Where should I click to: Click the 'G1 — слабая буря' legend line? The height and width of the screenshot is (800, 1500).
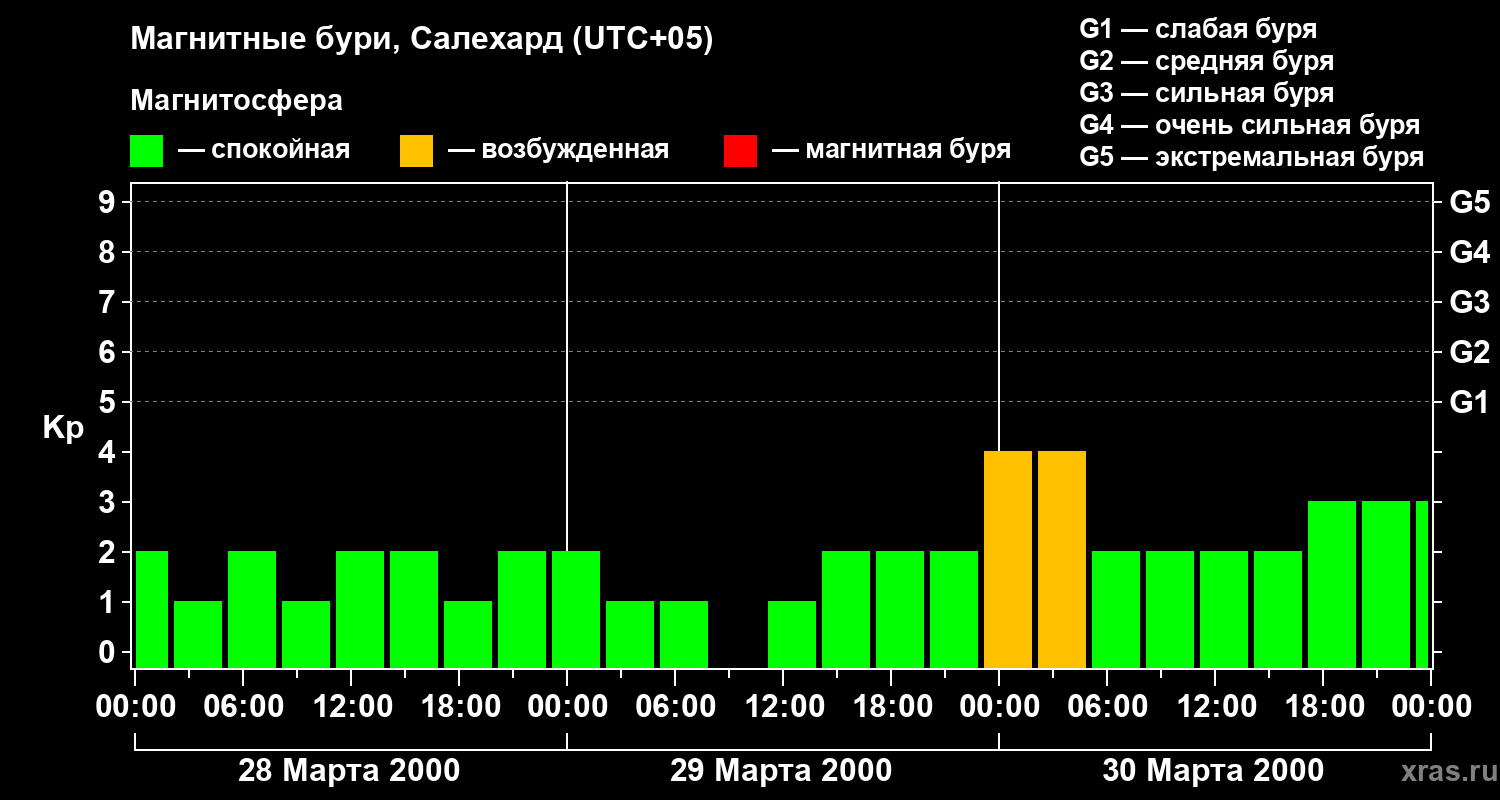(1198, 29)
